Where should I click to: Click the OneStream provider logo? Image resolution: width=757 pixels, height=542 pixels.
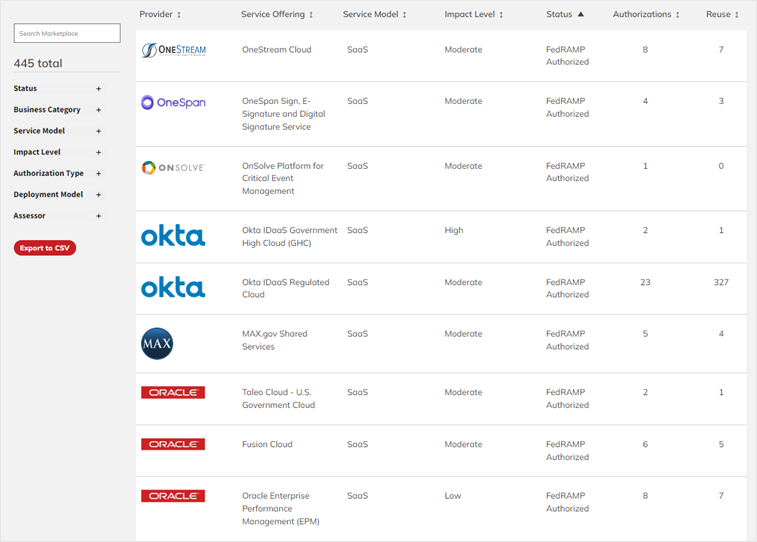tap(174, 51)
